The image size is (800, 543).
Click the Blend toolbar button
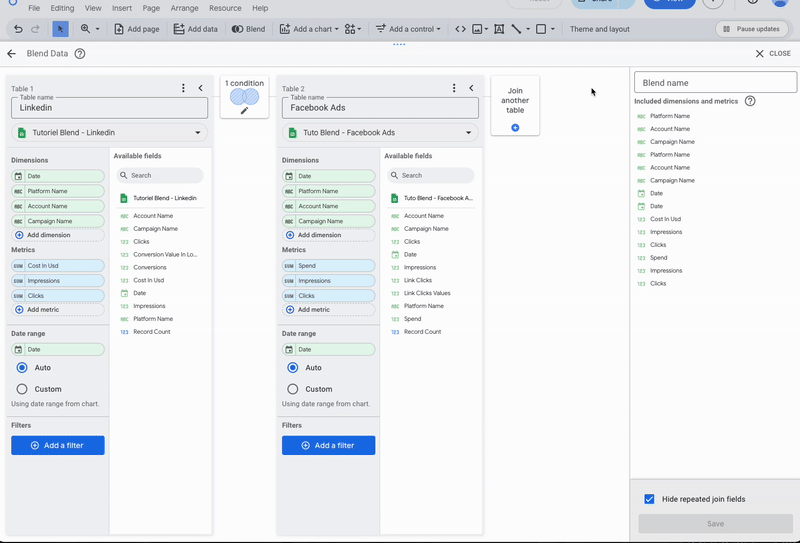click(x=248, y=29)
